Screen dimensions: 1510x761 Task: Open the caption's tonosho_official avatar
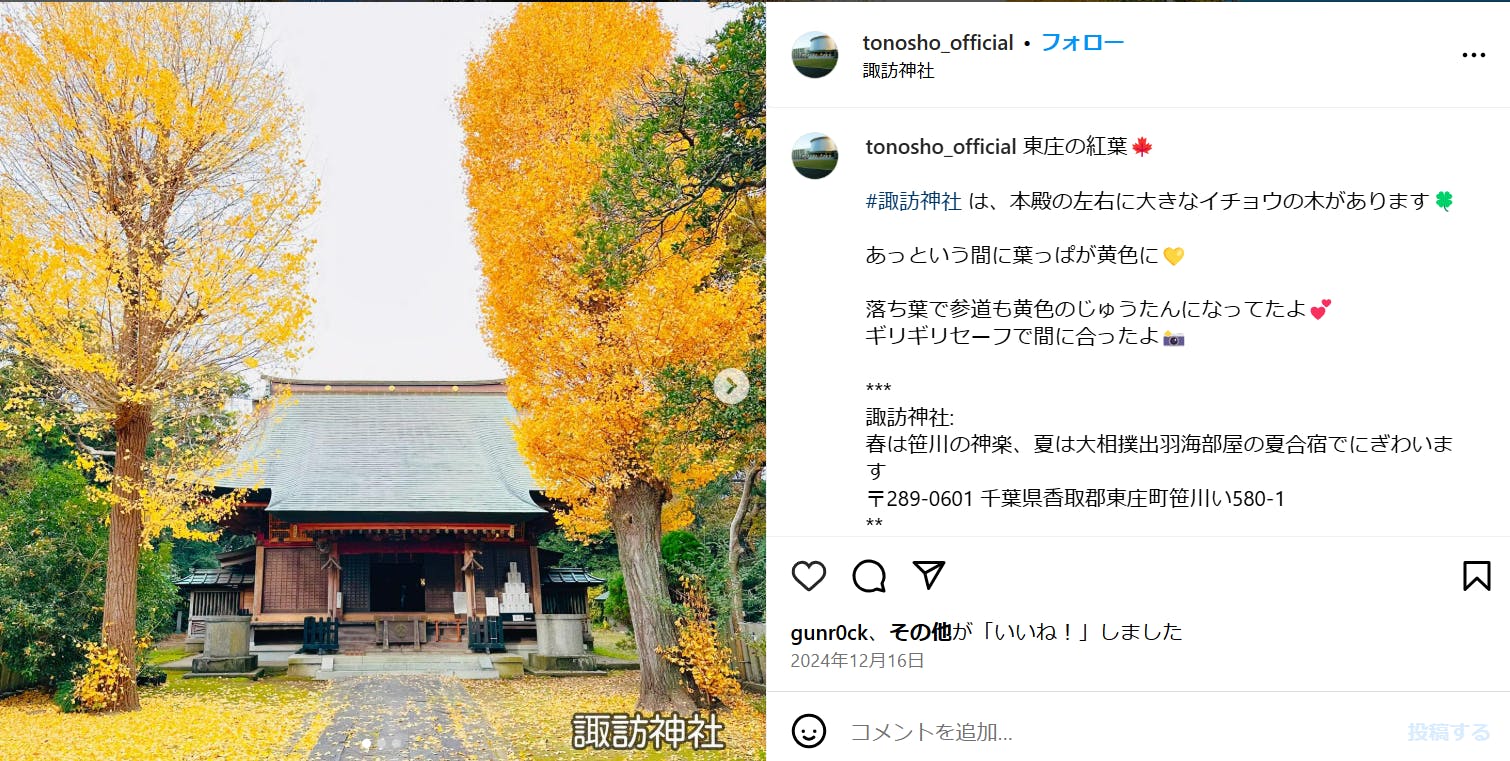[815, 156]
